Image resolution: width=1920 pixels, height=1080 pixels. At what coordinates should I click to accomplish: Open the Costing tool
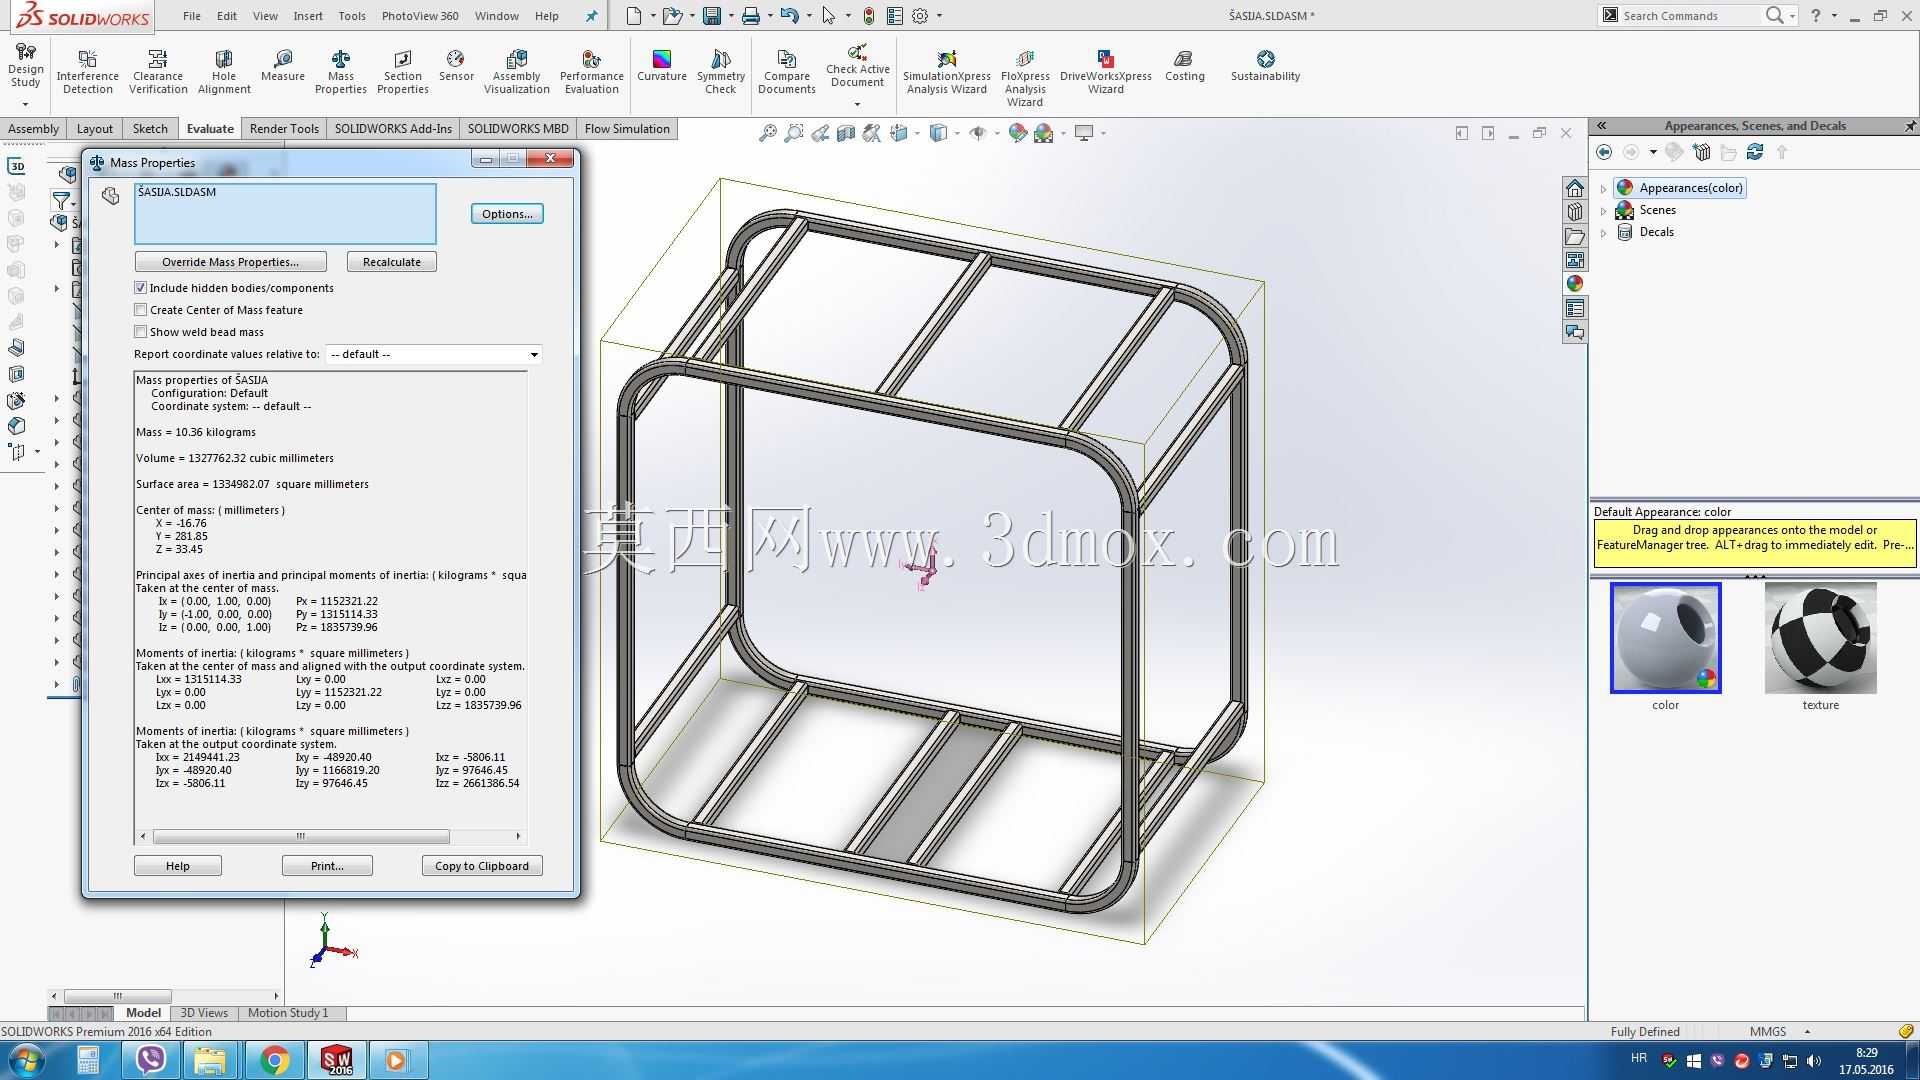1185,66
